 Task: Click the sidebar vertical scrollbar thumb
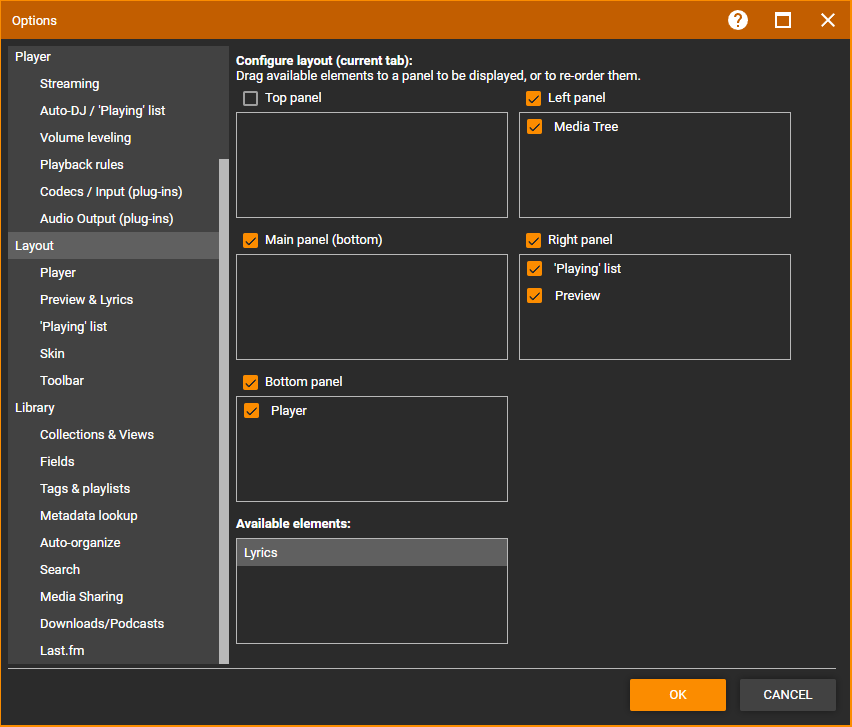(x=224, y=411)
